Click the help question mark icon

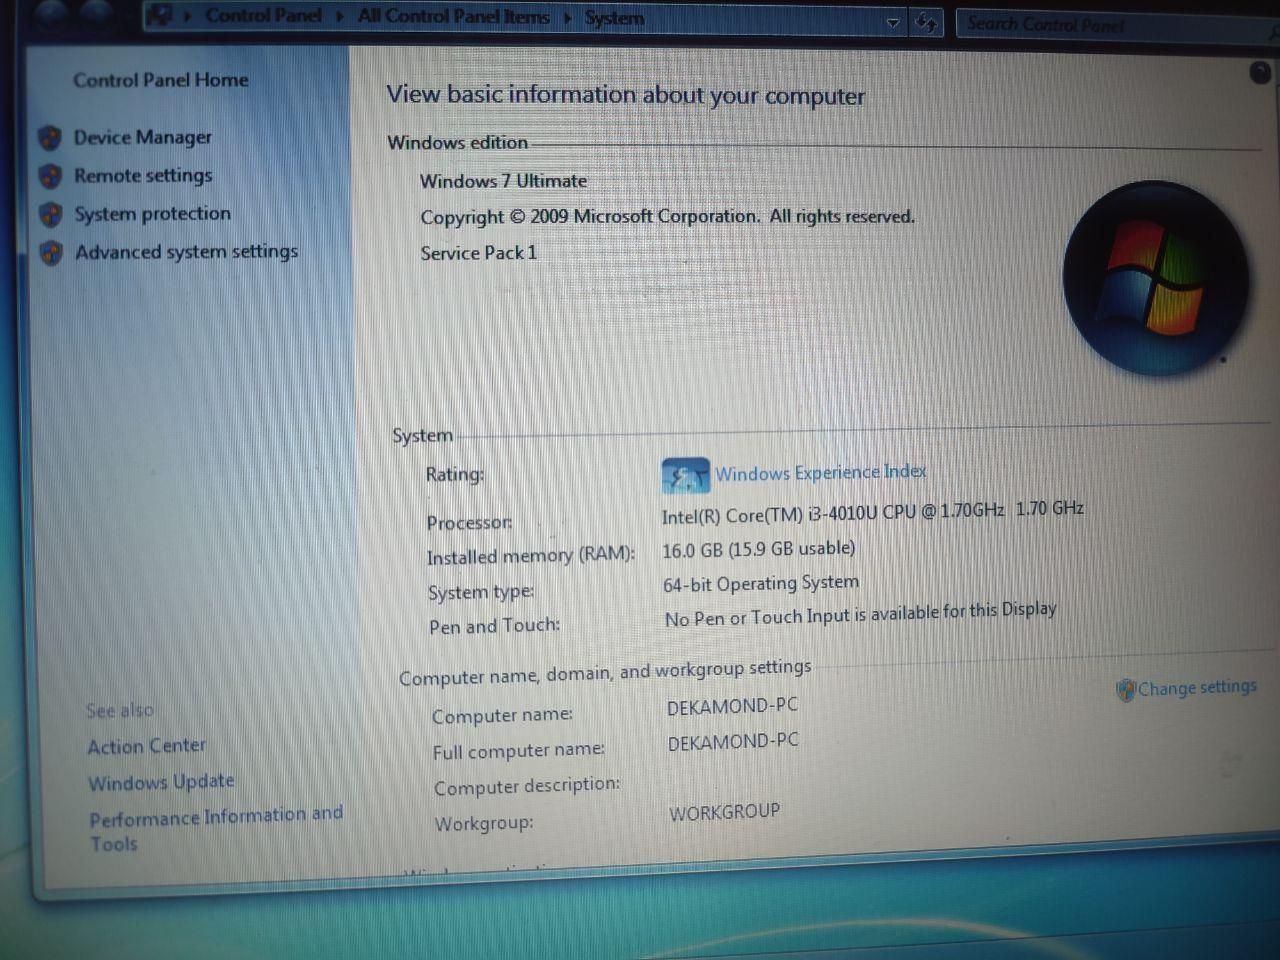[1260, 72]
